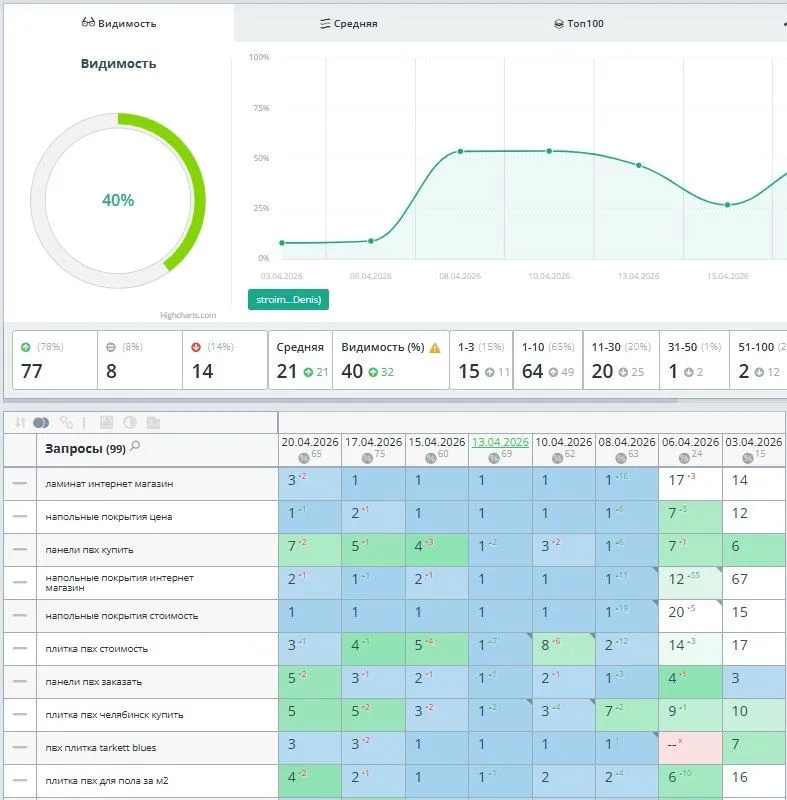Expand the row 'плитка пвх стоимость'
The width and height of the screenshot is (787, 800).
click(x=19, y=648)
